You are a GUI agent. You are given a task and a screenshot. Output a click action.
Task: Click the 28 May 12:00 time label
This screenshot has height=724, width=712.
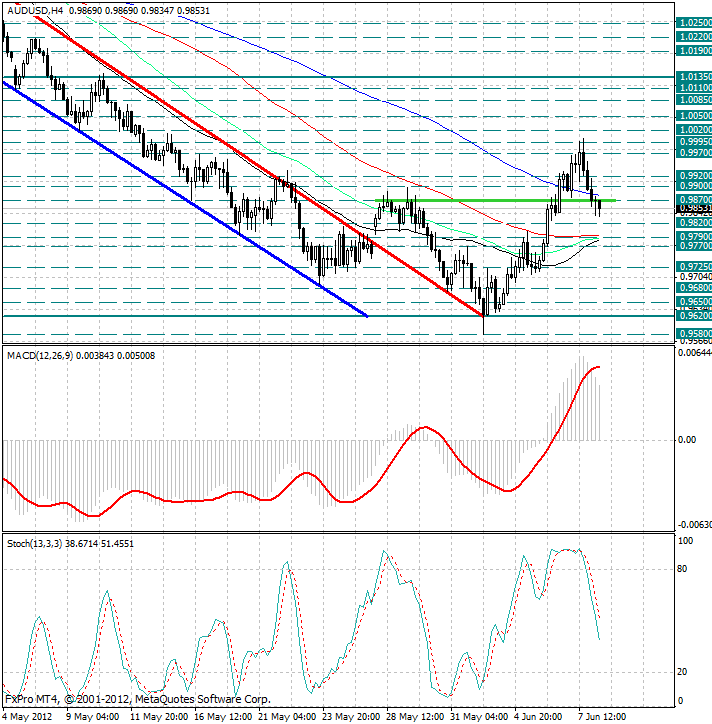pyautogui.click(x=415, y=717)
